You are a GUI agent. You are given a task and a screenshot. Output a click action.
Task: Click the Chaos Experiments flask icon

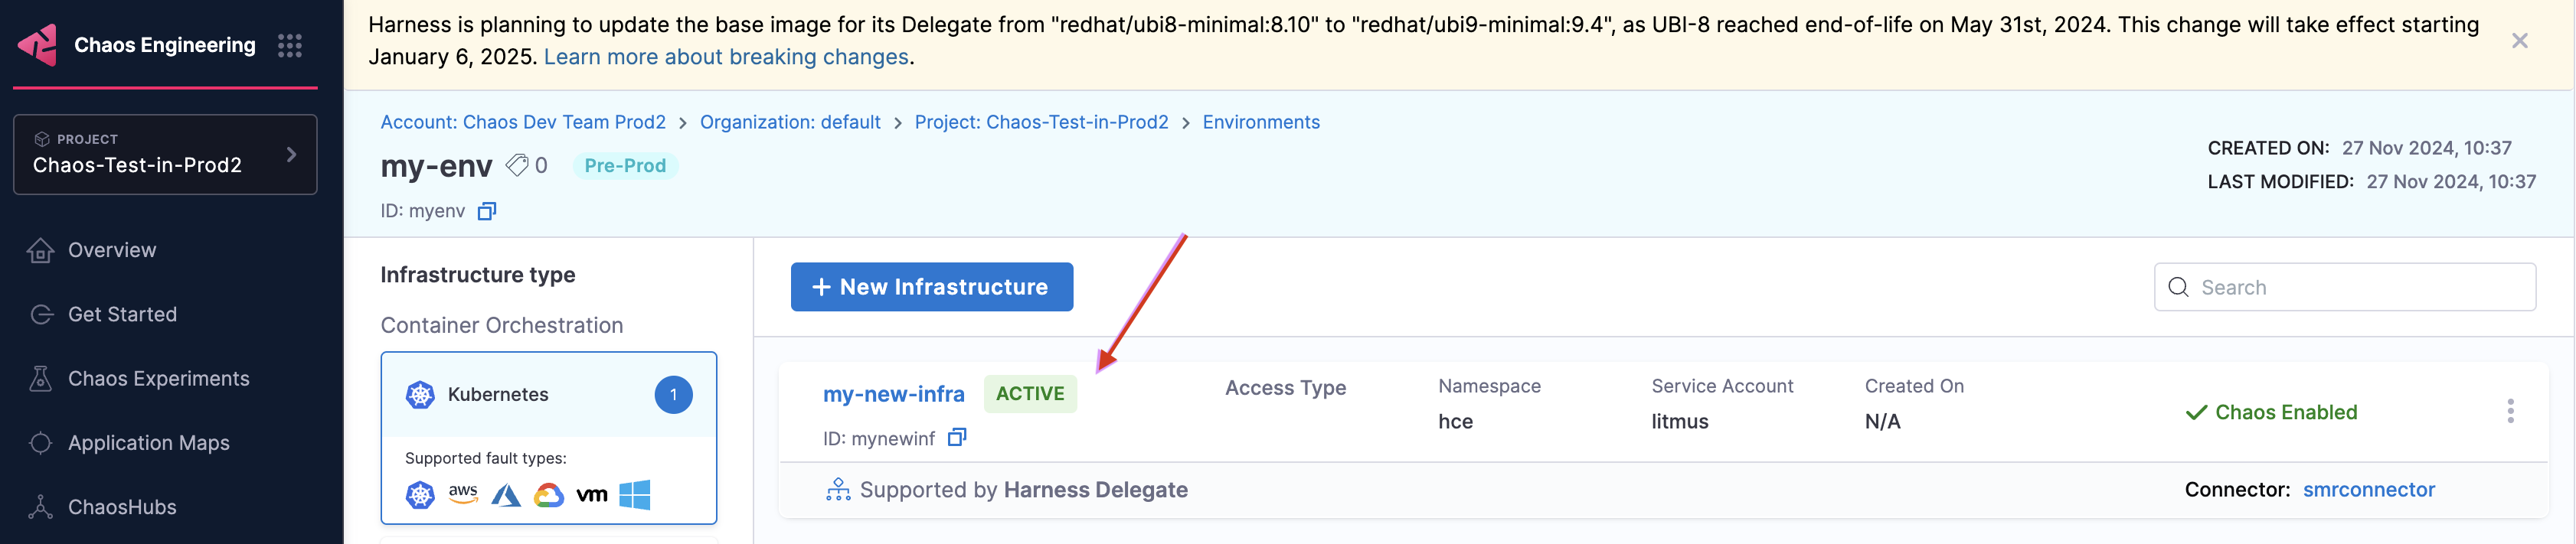[x=41, y=378]
